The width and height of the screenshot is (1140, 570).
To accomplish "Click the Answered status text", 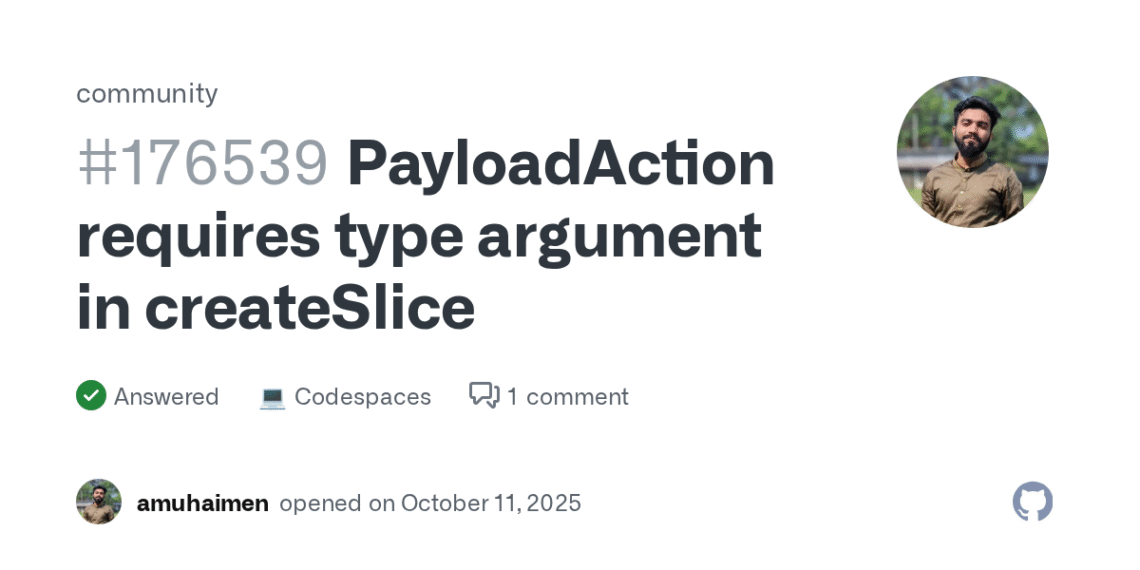I will tap(166, 397).
